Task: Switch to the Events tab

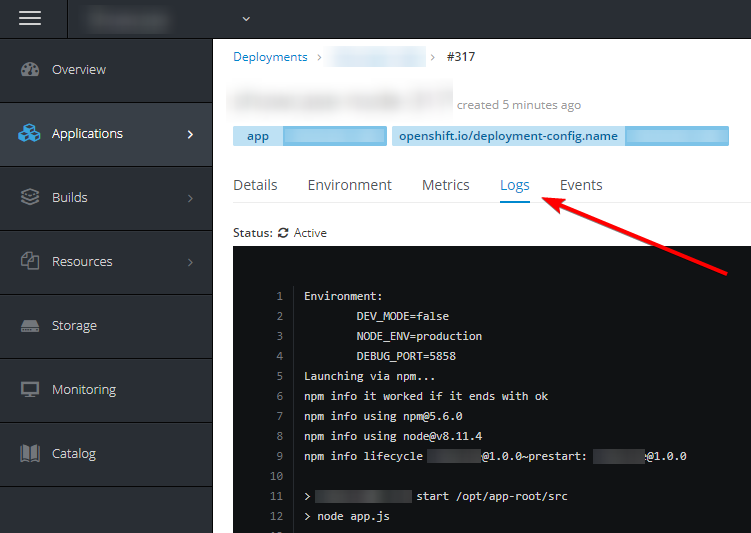Action: tap(581, 185)
